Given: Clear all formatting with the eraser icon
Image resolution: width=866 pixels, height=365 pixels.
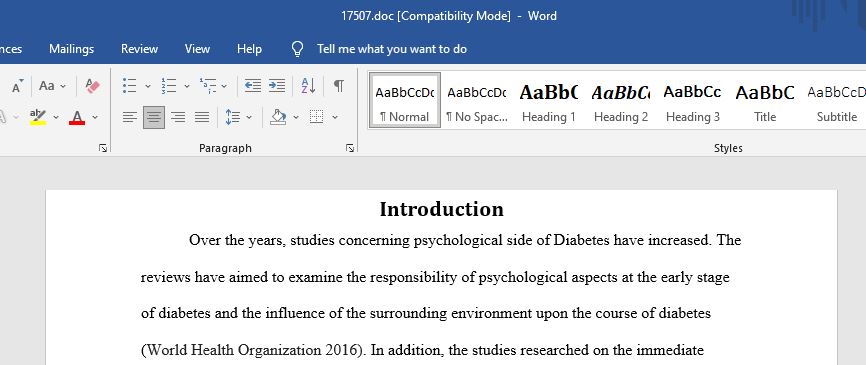Looking at the screenshot, I should tap(93, 86).
